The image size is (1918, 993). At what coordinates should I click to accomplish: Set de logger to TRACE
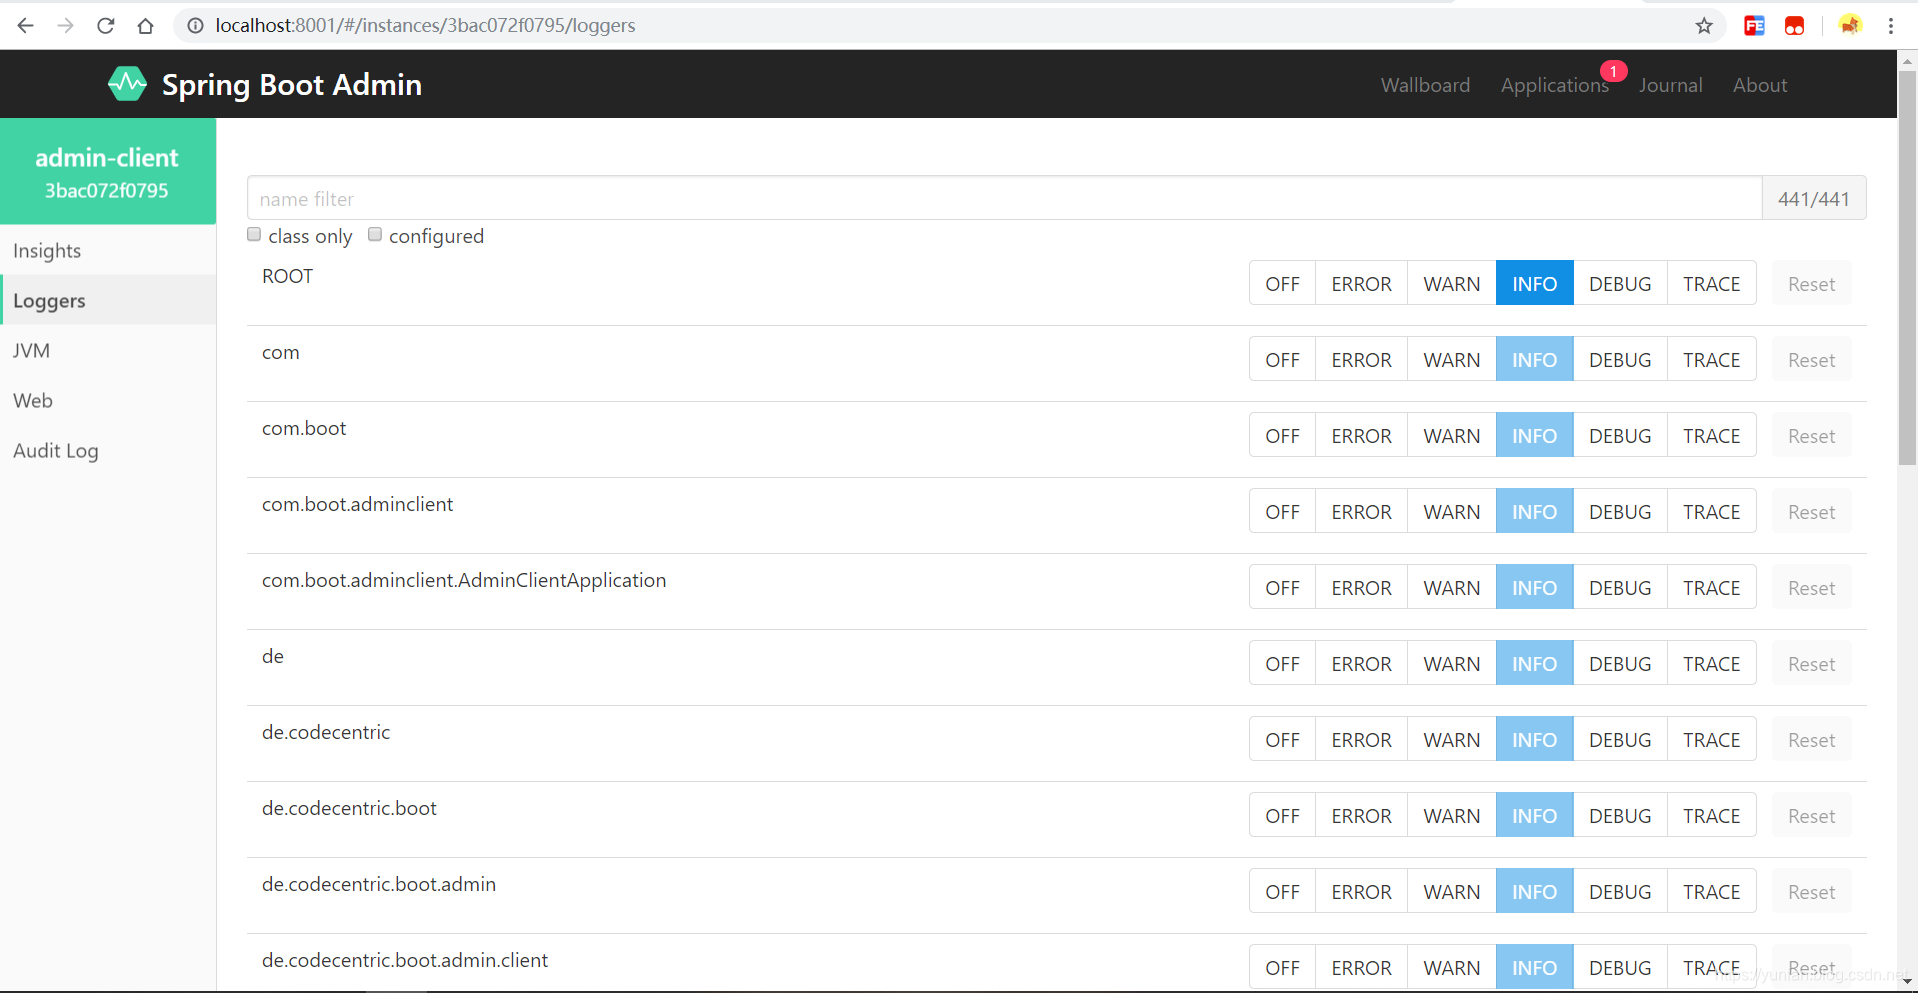[x=1711, y=663]
